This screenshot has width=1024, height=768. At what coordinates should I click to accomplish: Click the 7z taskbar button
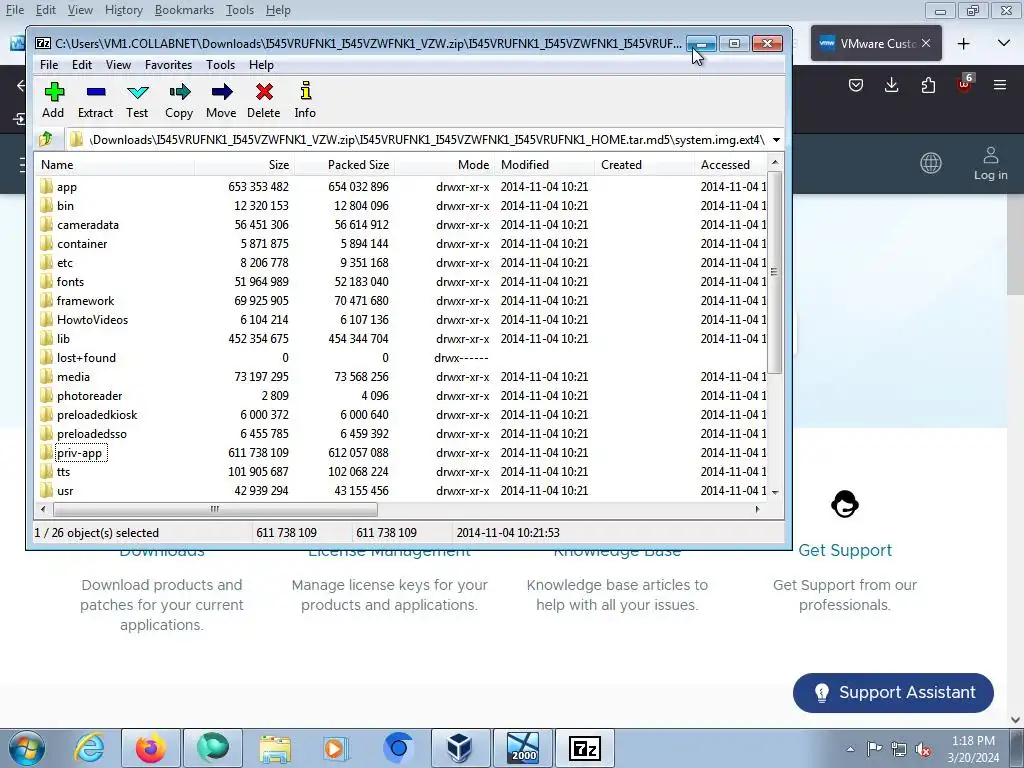[x=584, y=748]
